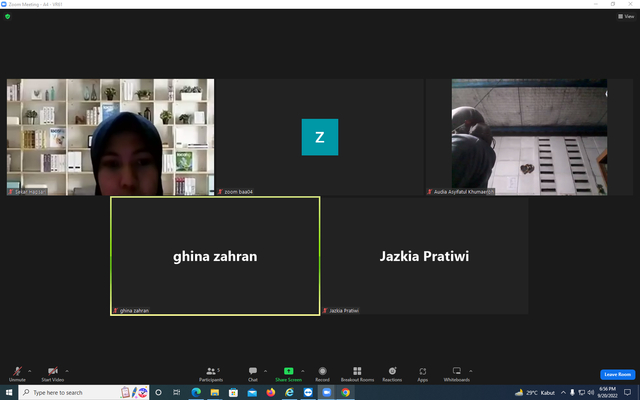
Task: Click the Jazkia Pratiwi name label at tile bottom
Action: click(344, 311)
